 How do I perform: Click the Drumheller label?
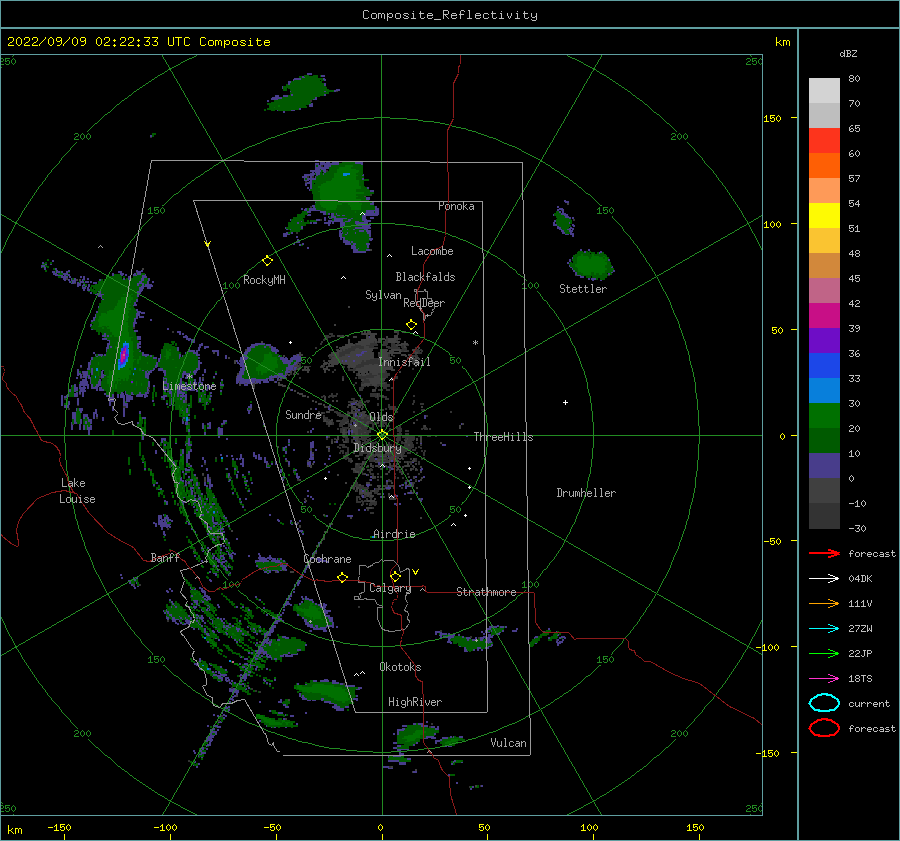coord(586,493)
